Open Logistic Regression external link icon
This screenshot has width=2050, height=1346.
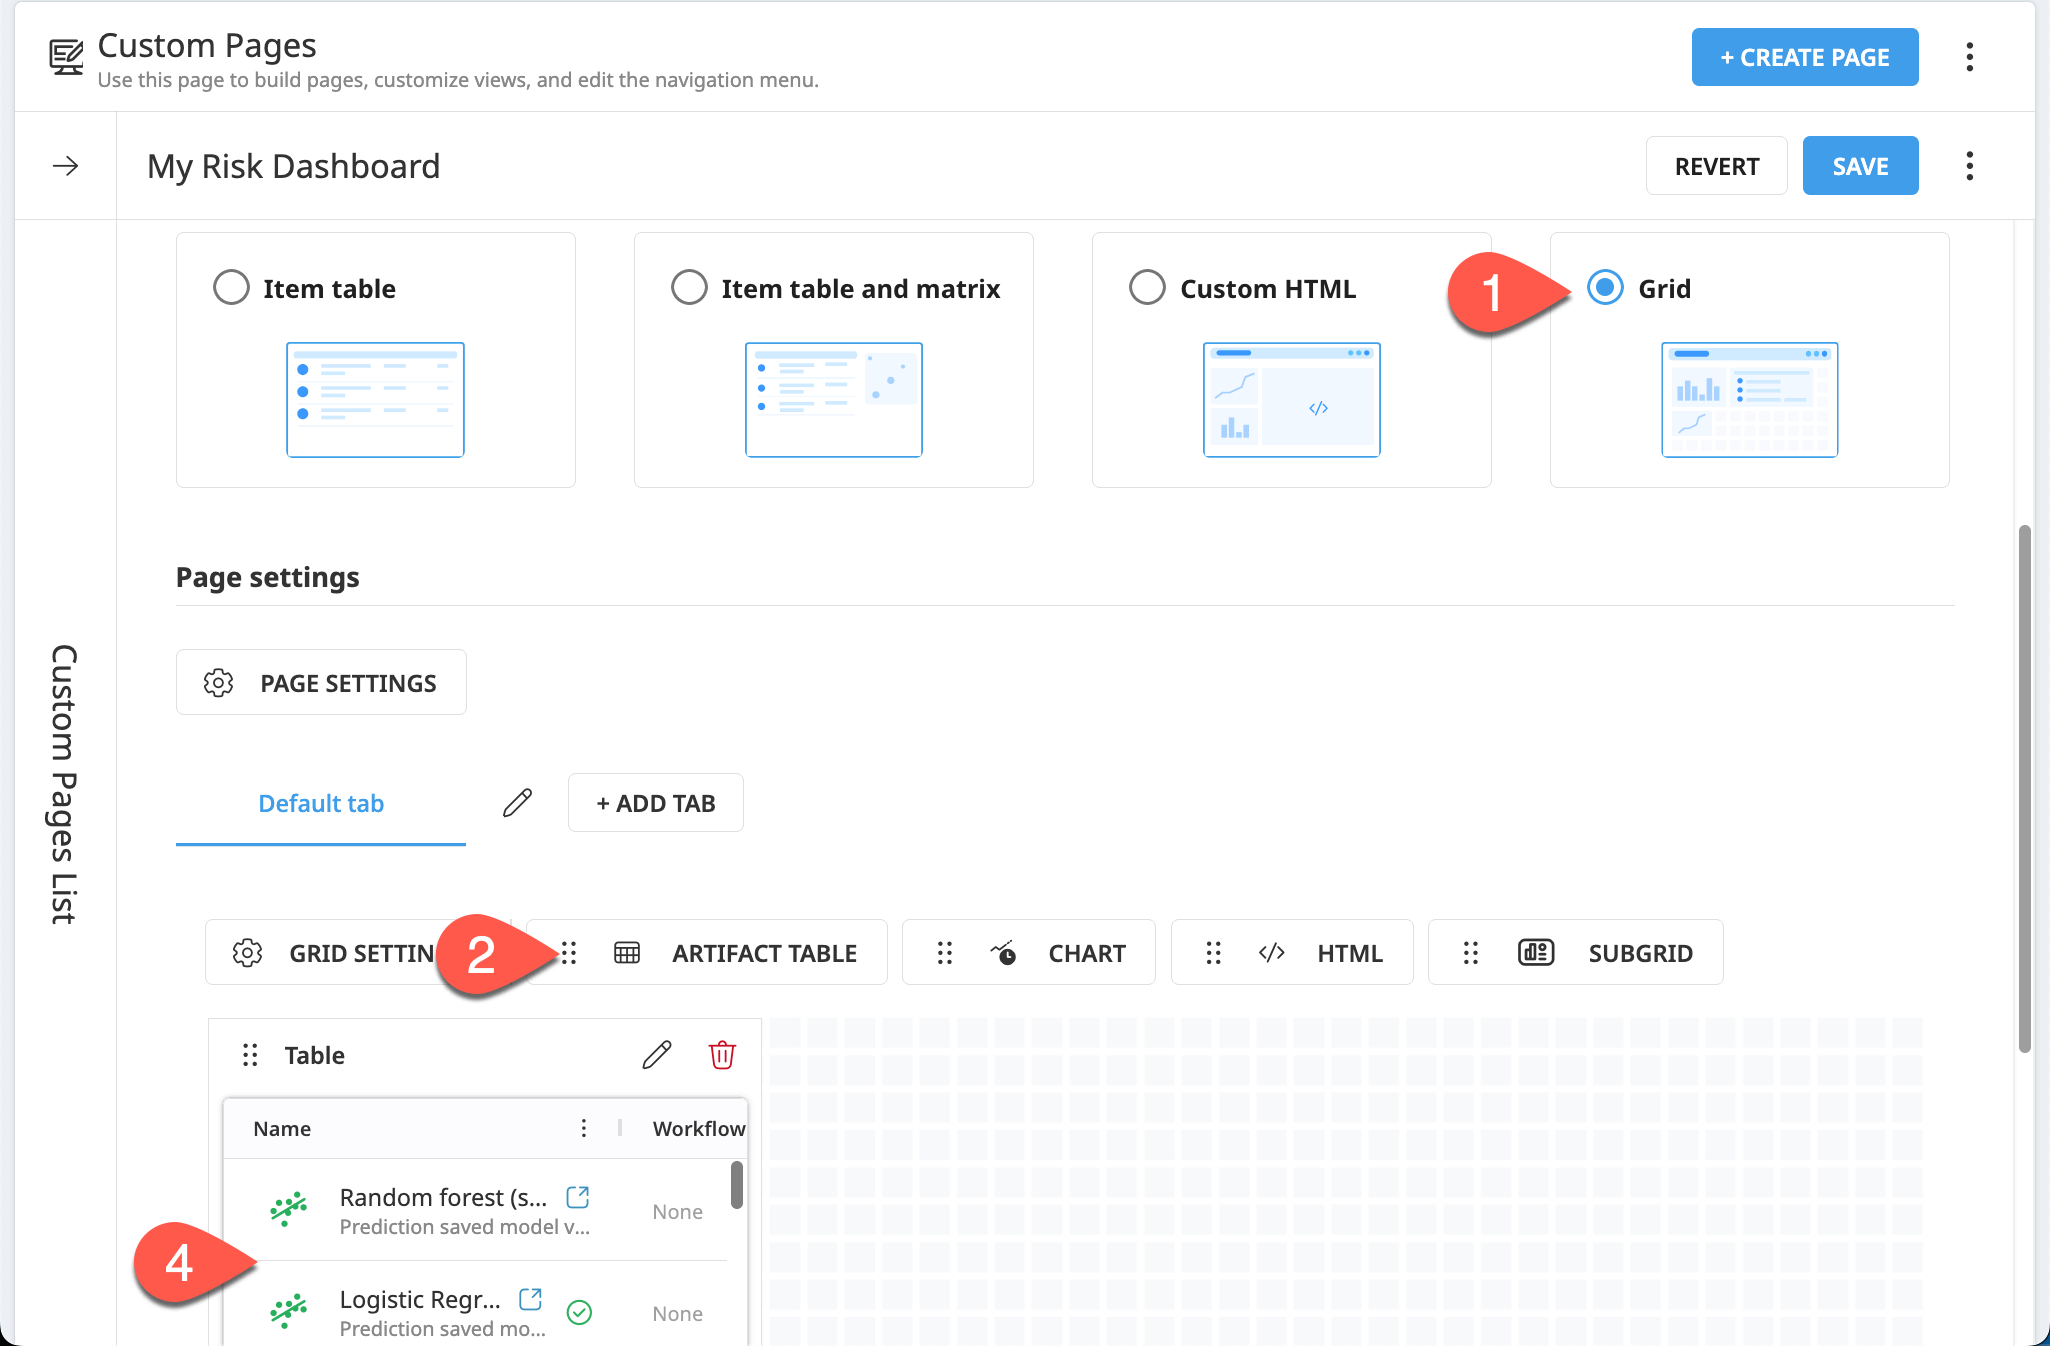tap(531, 1299)
